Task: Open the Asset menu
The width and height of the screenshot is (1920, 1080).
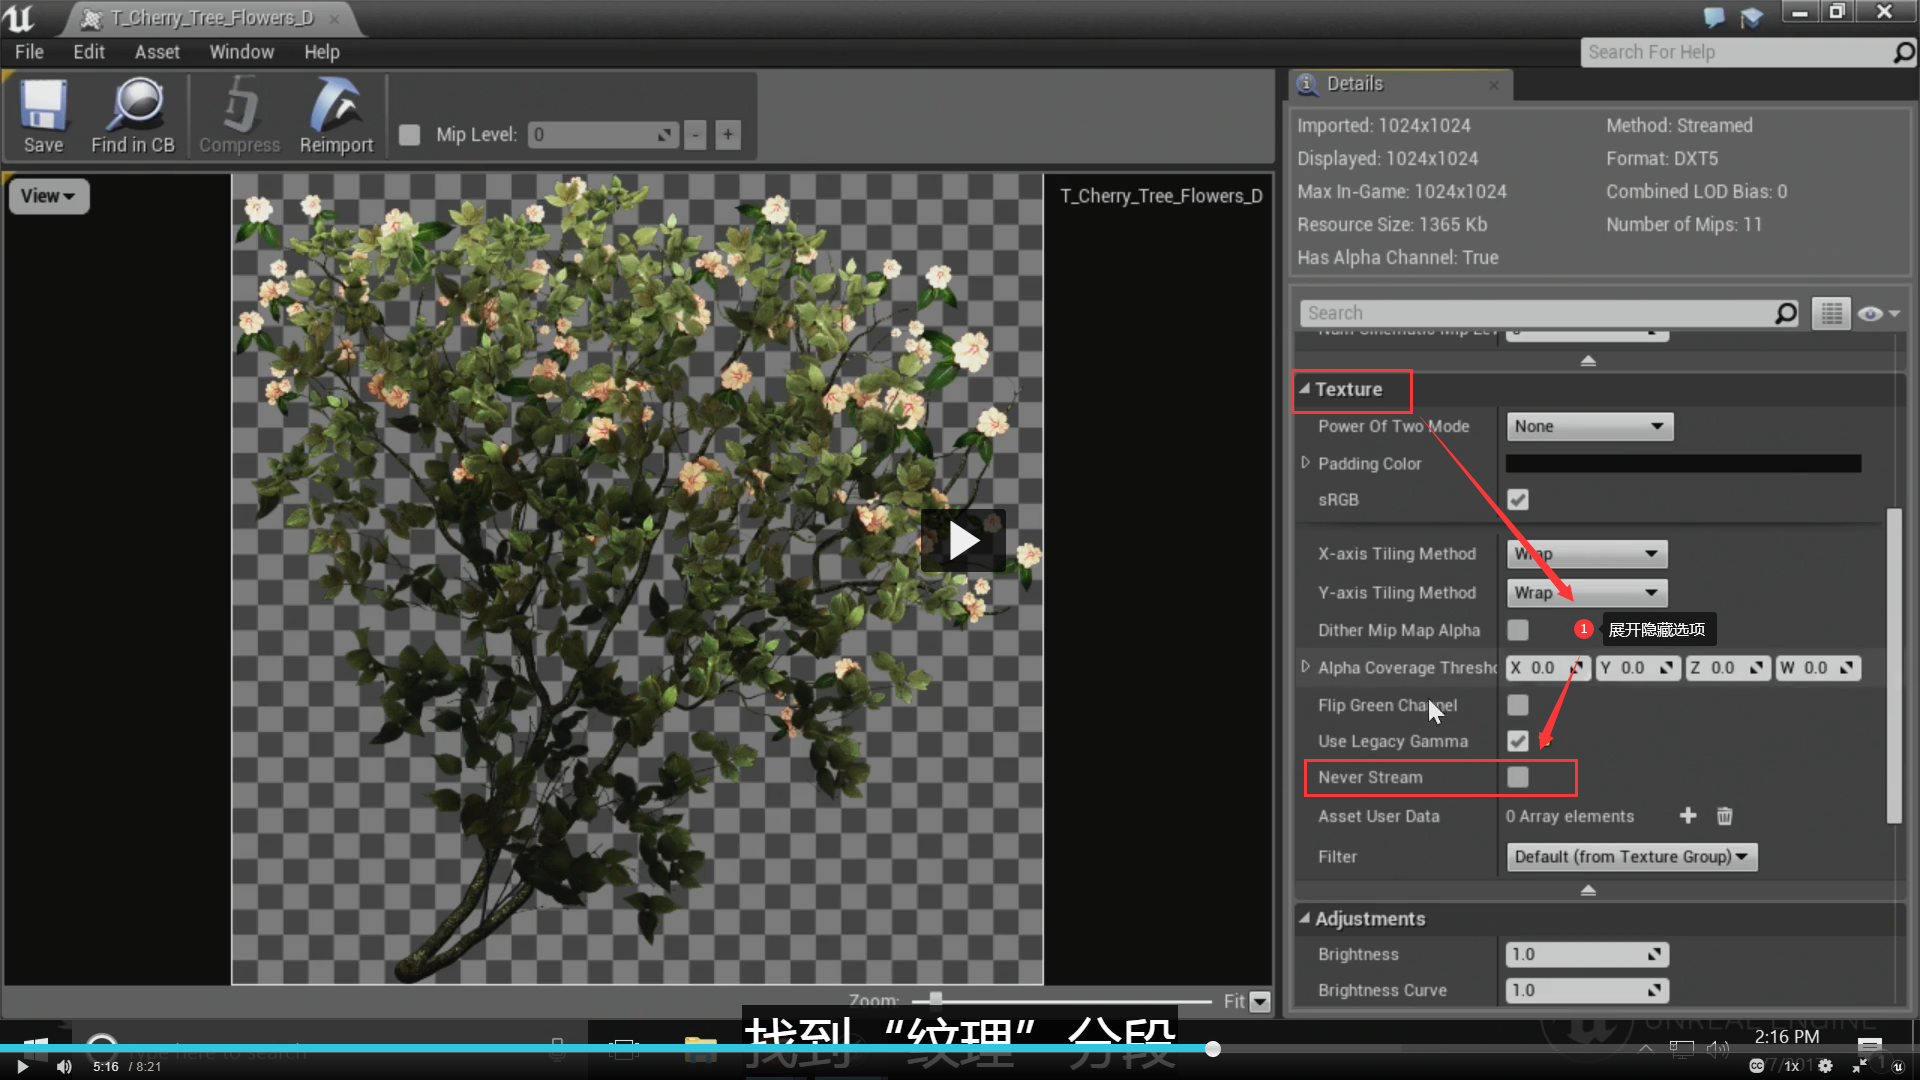Action: click(x=157, y=52)
